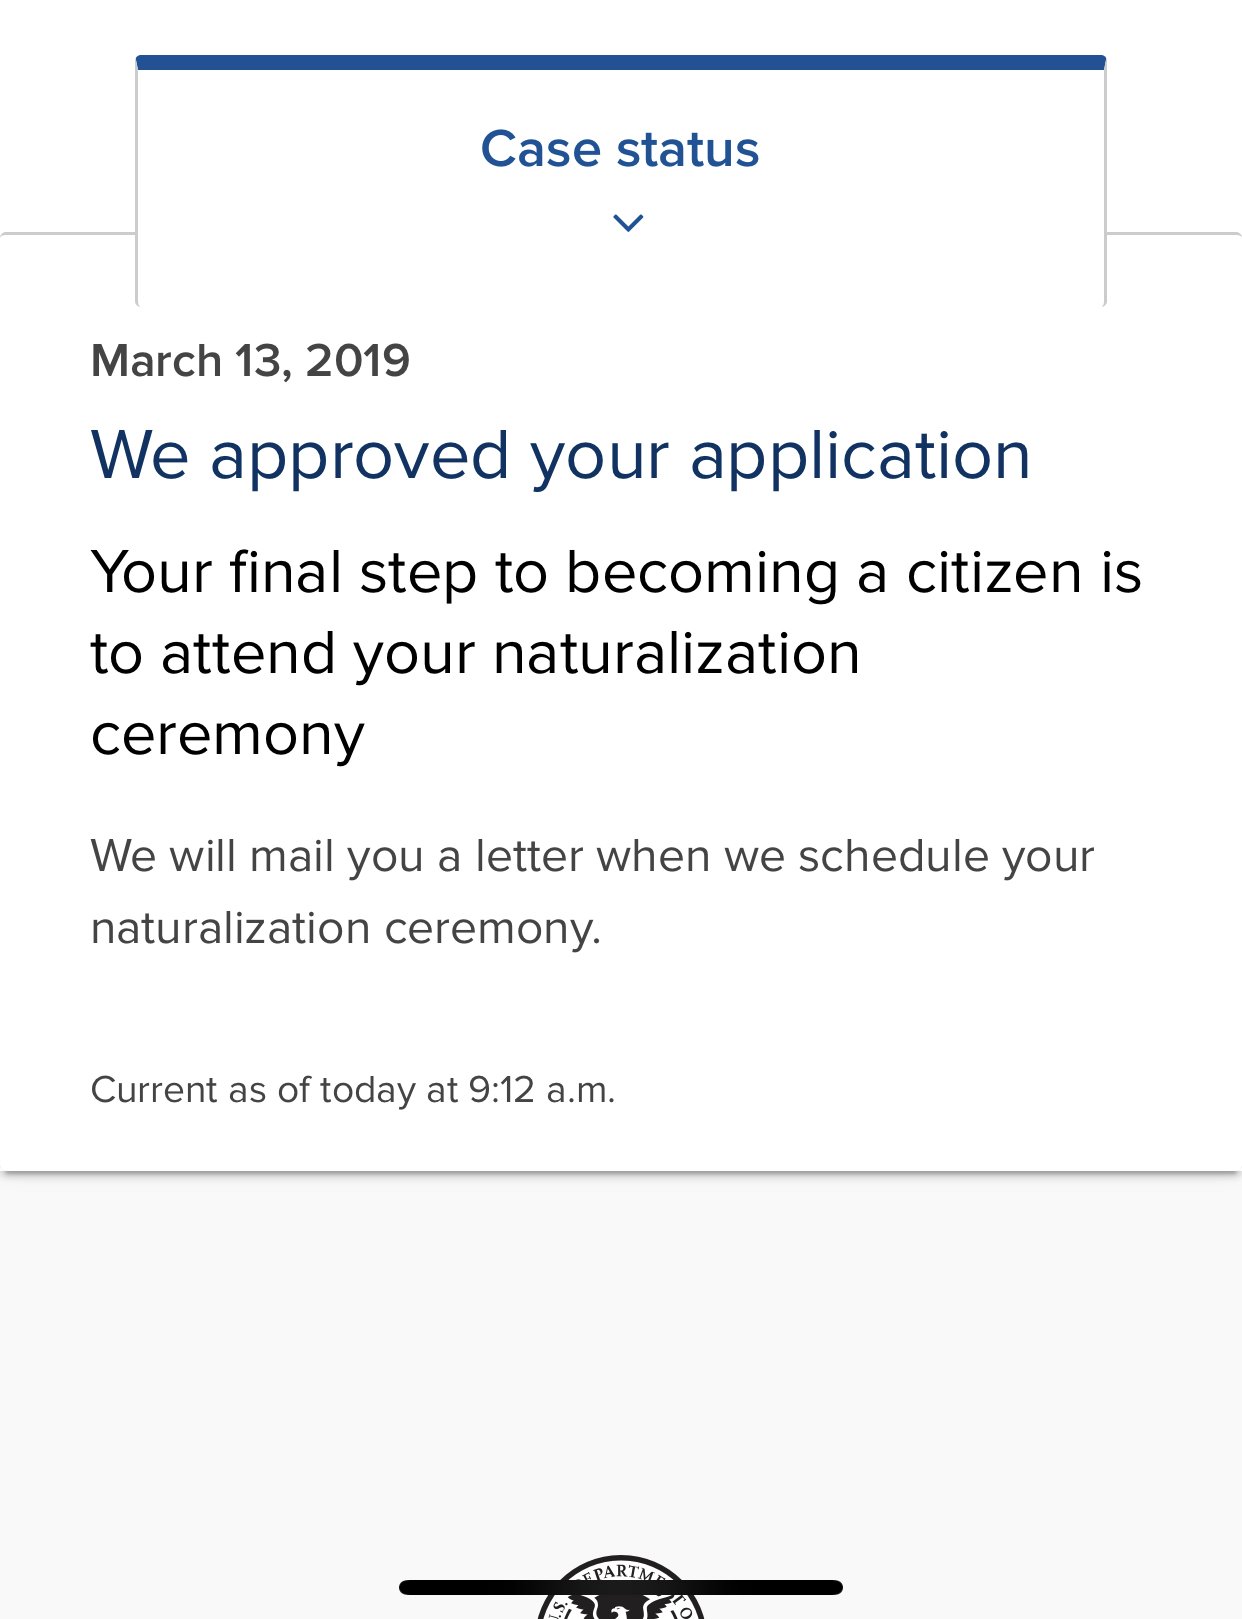
Task: Open the Case status tab
Action: coord(620,180)
